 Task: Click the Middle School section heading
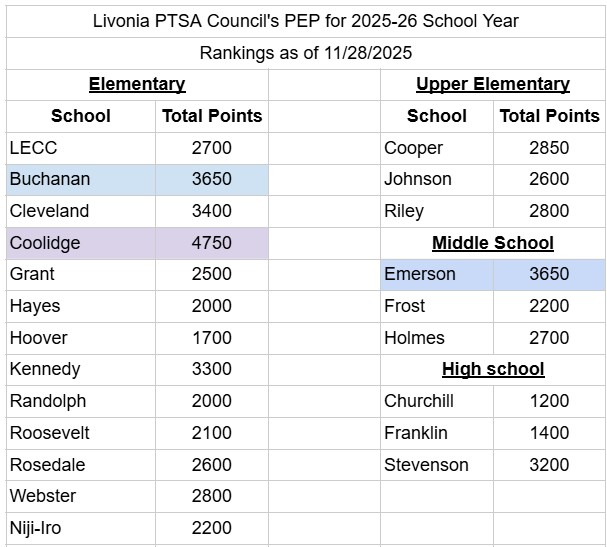tap(493, 243)
